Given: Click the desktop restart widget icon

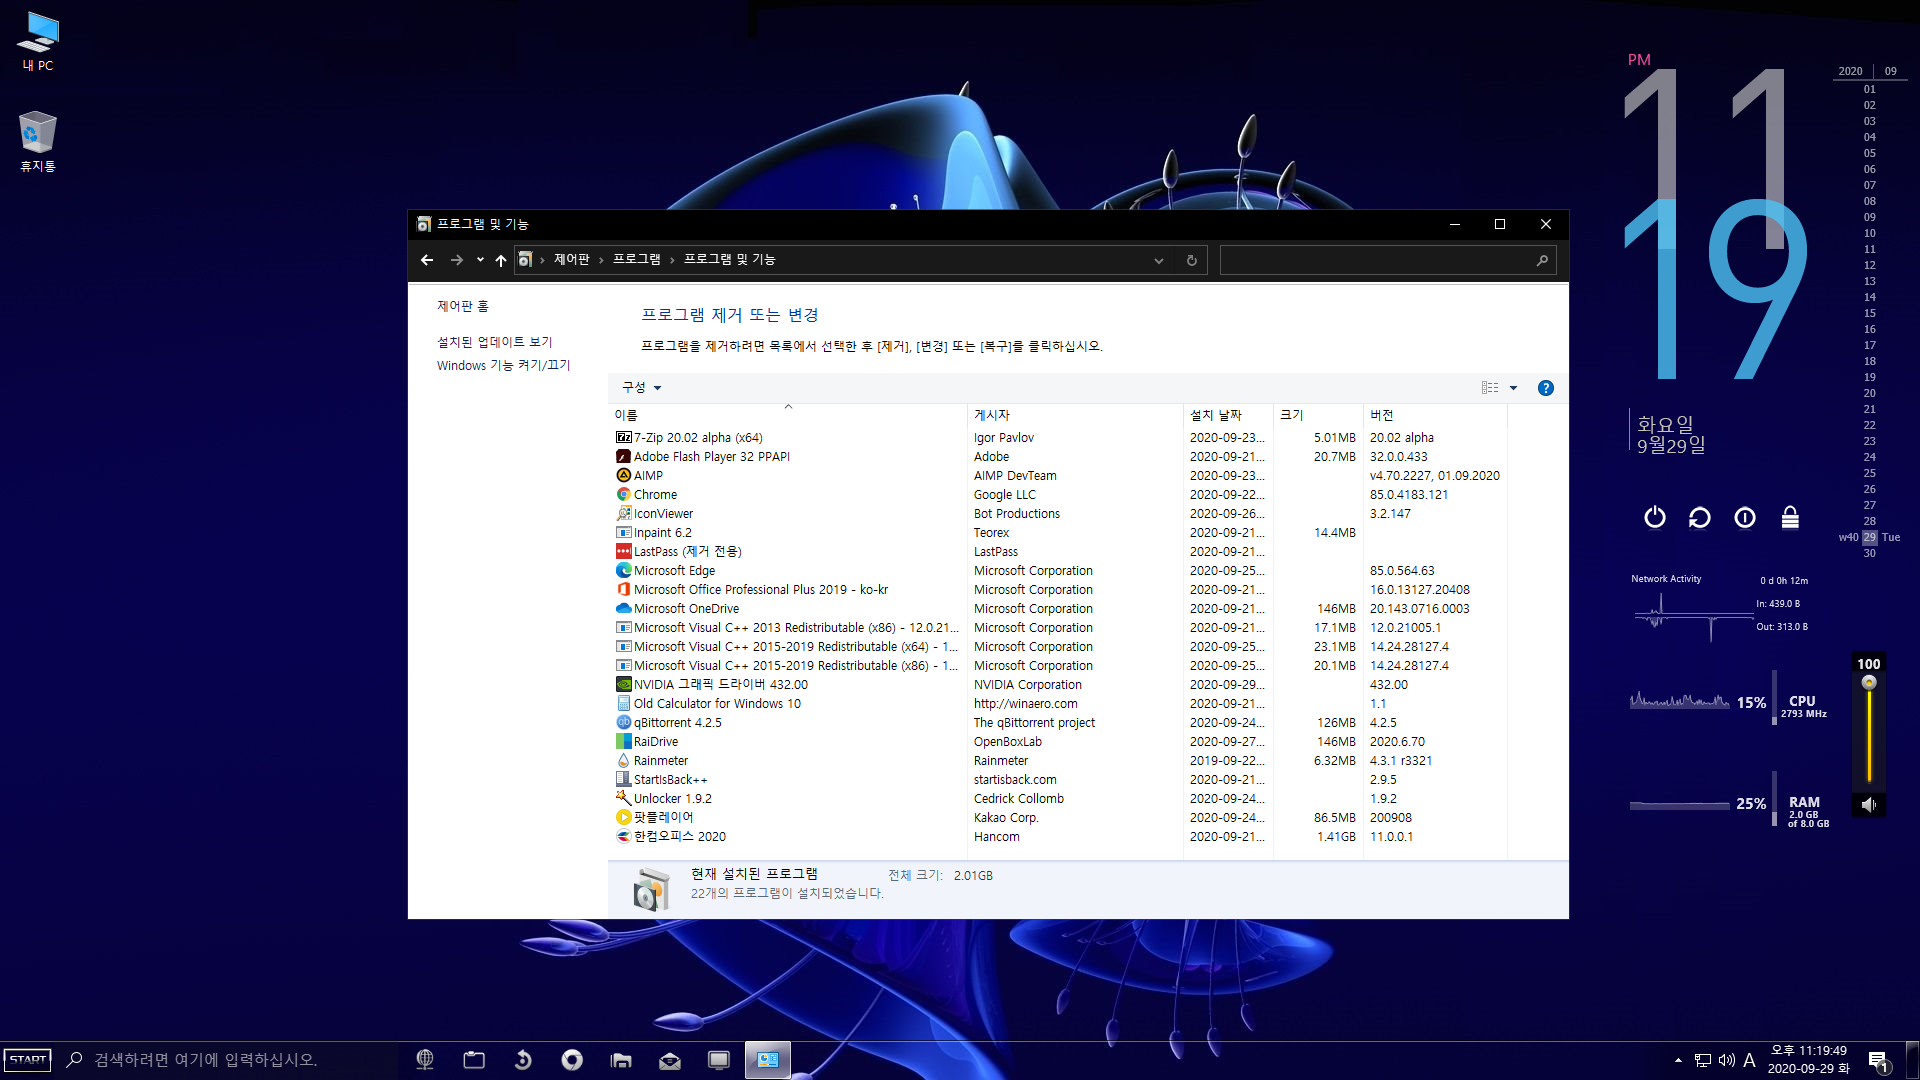Looking at the screenshot, I should [x=1700, y=517].
